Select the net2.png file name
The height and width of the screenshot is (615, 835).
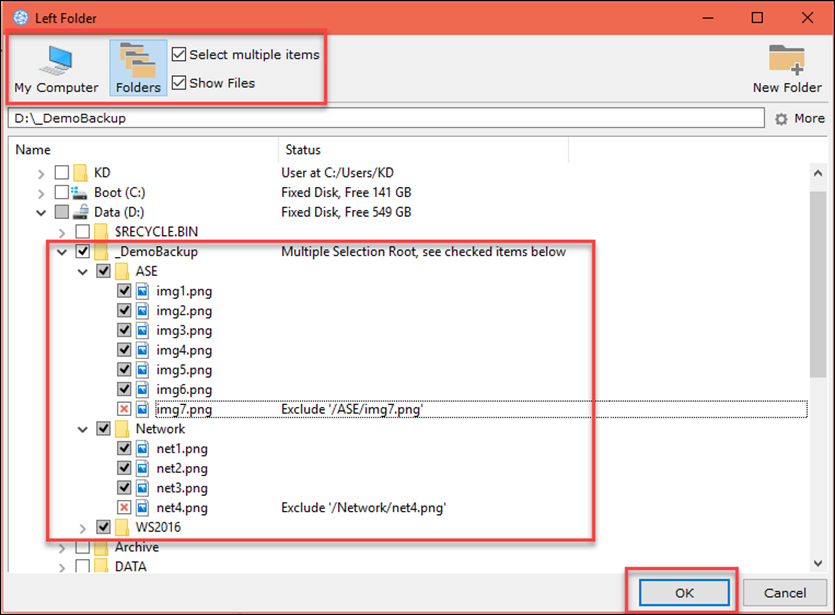(182, 469)
